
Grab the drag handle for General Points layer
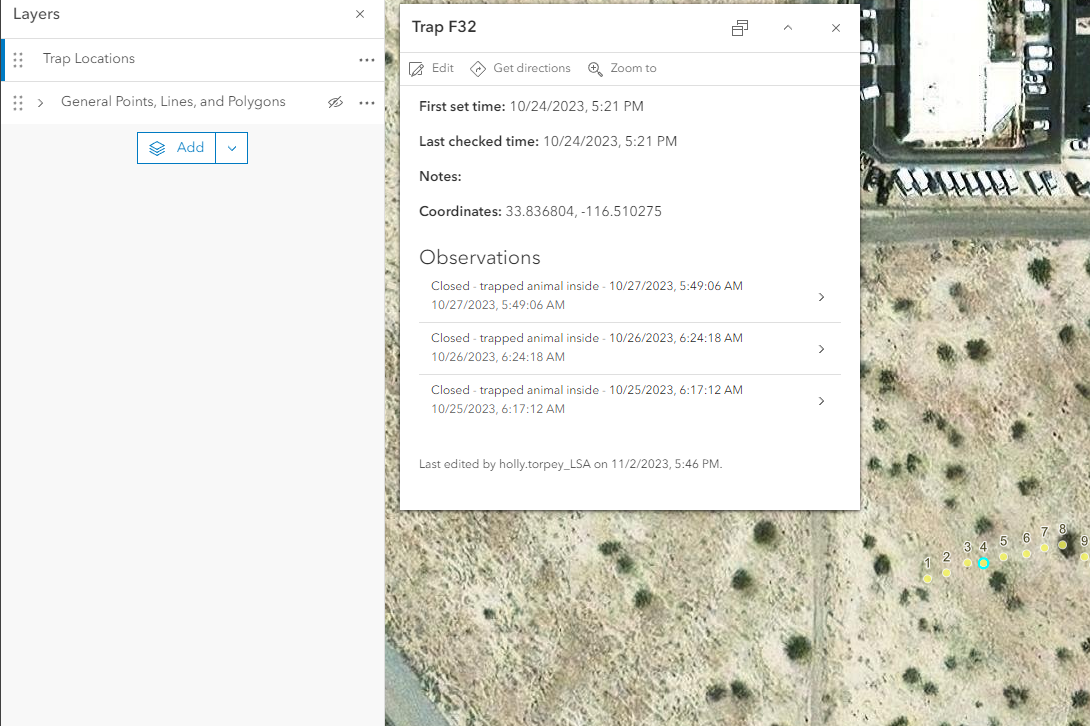[x=17, y=102]
